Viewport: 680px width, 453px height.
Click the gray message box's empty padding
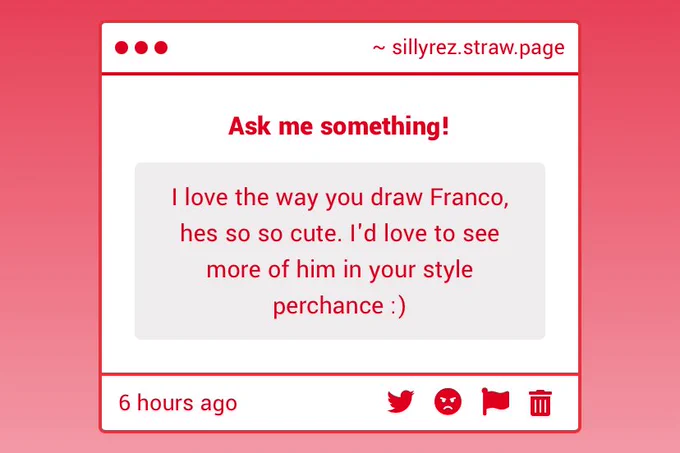coord(152,321)
